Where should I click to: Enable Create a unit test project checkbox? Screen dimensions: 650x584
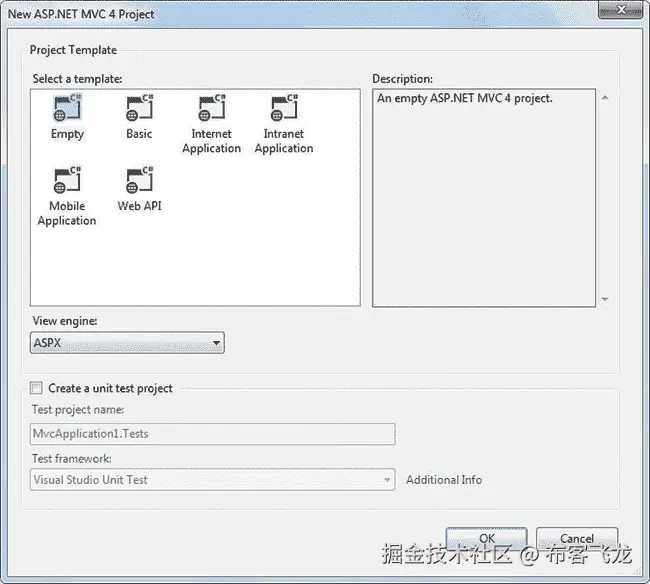[36, 388]
